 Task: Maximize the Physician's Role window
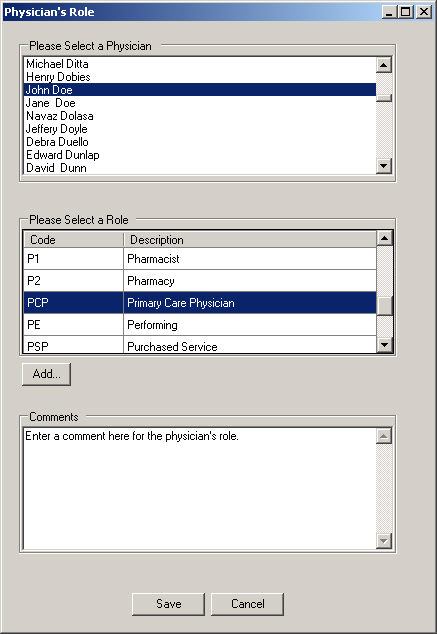pyautogui.click(x=406, y=12)
